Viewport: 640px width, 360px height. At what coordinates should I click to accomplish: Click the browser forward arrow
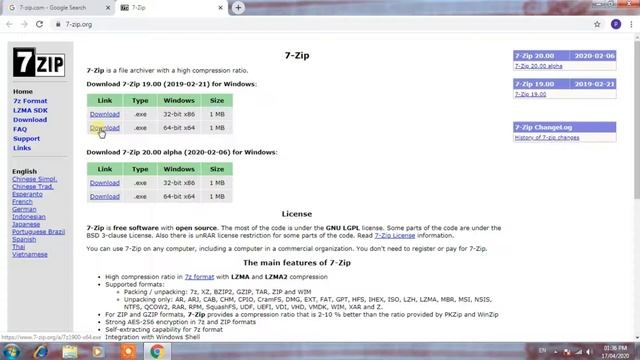24,24
